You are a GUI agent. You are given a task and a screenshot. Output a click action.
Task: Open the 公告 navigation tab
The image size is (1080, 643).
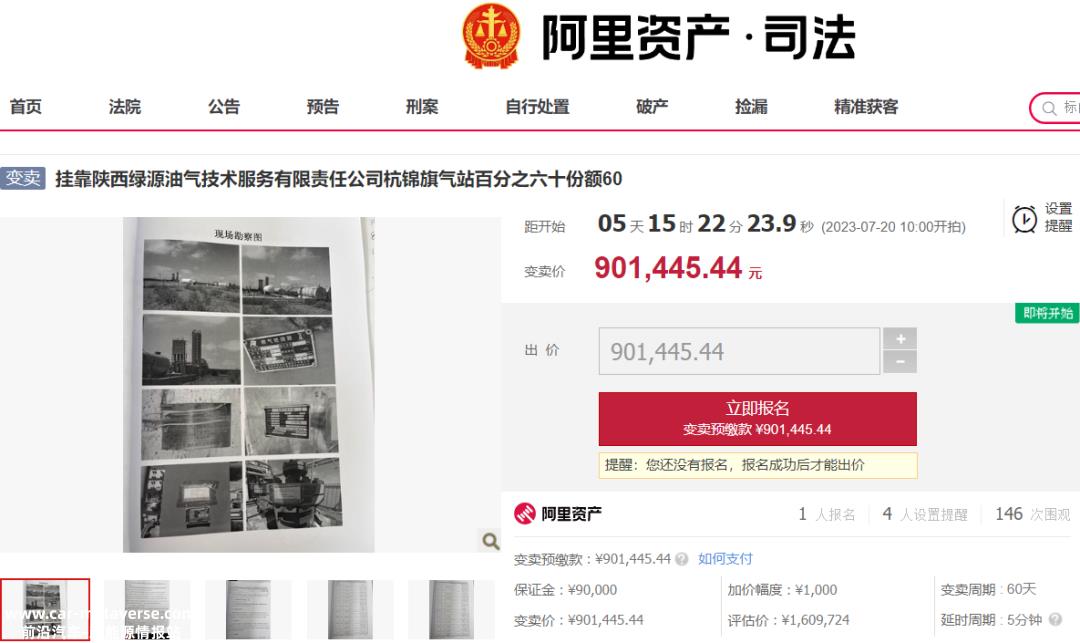coord(224,107)
